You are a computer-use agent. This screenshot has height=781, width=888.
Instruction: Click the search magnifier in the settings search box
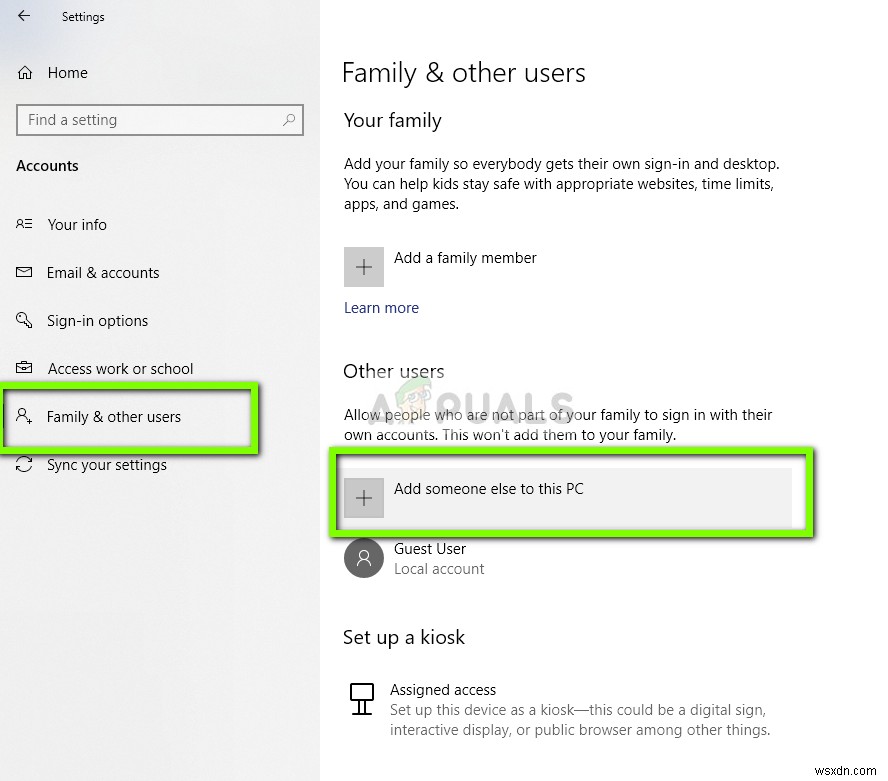pos(290,120)
